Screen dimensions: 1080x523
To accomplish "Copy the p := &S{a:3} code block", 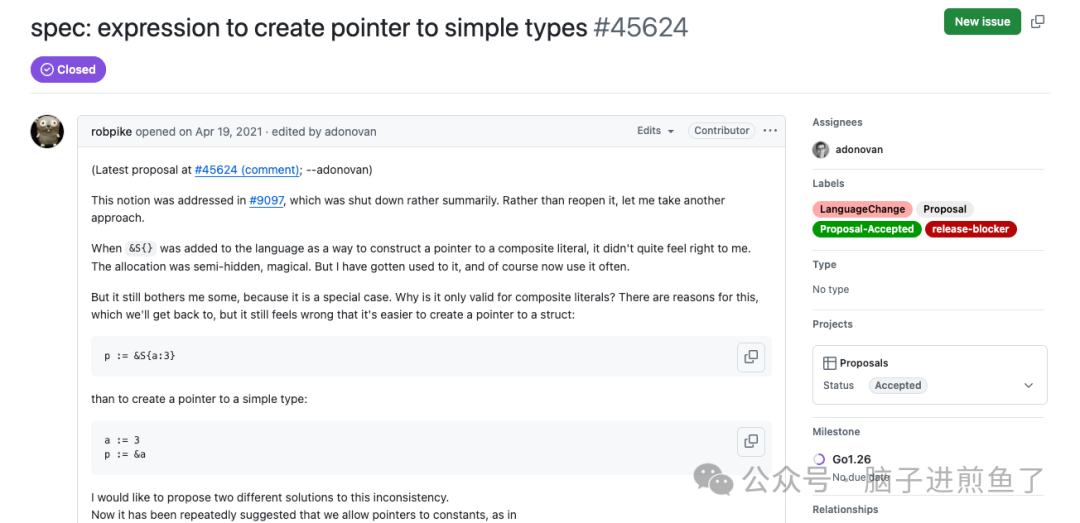I will [750, 356].
